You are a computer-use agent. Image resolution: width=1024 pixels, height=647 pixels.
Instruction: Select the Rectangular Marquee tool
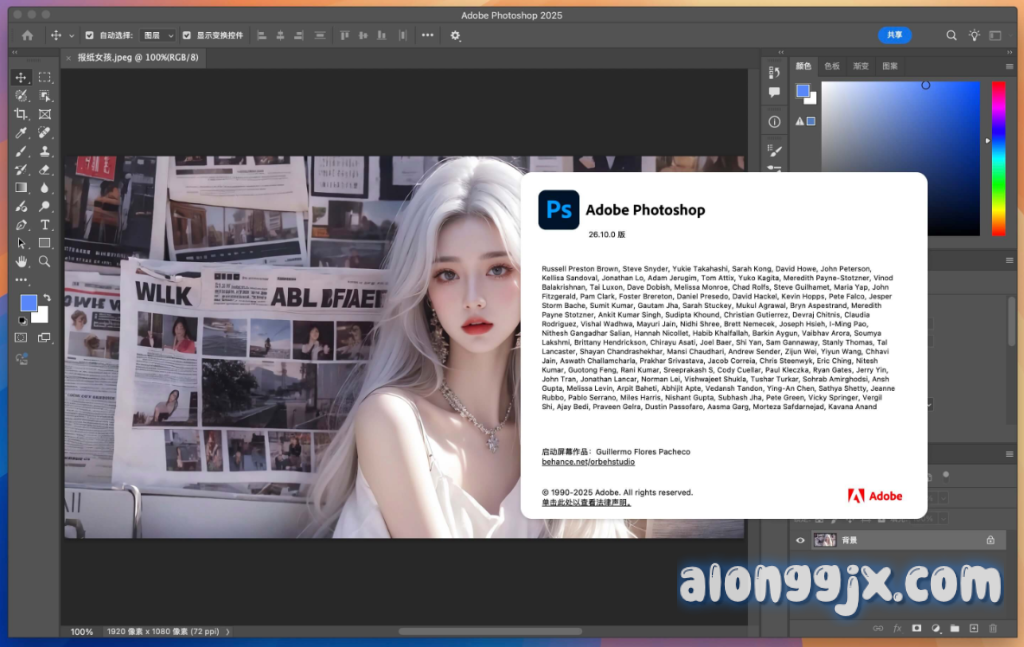point(45,78)
